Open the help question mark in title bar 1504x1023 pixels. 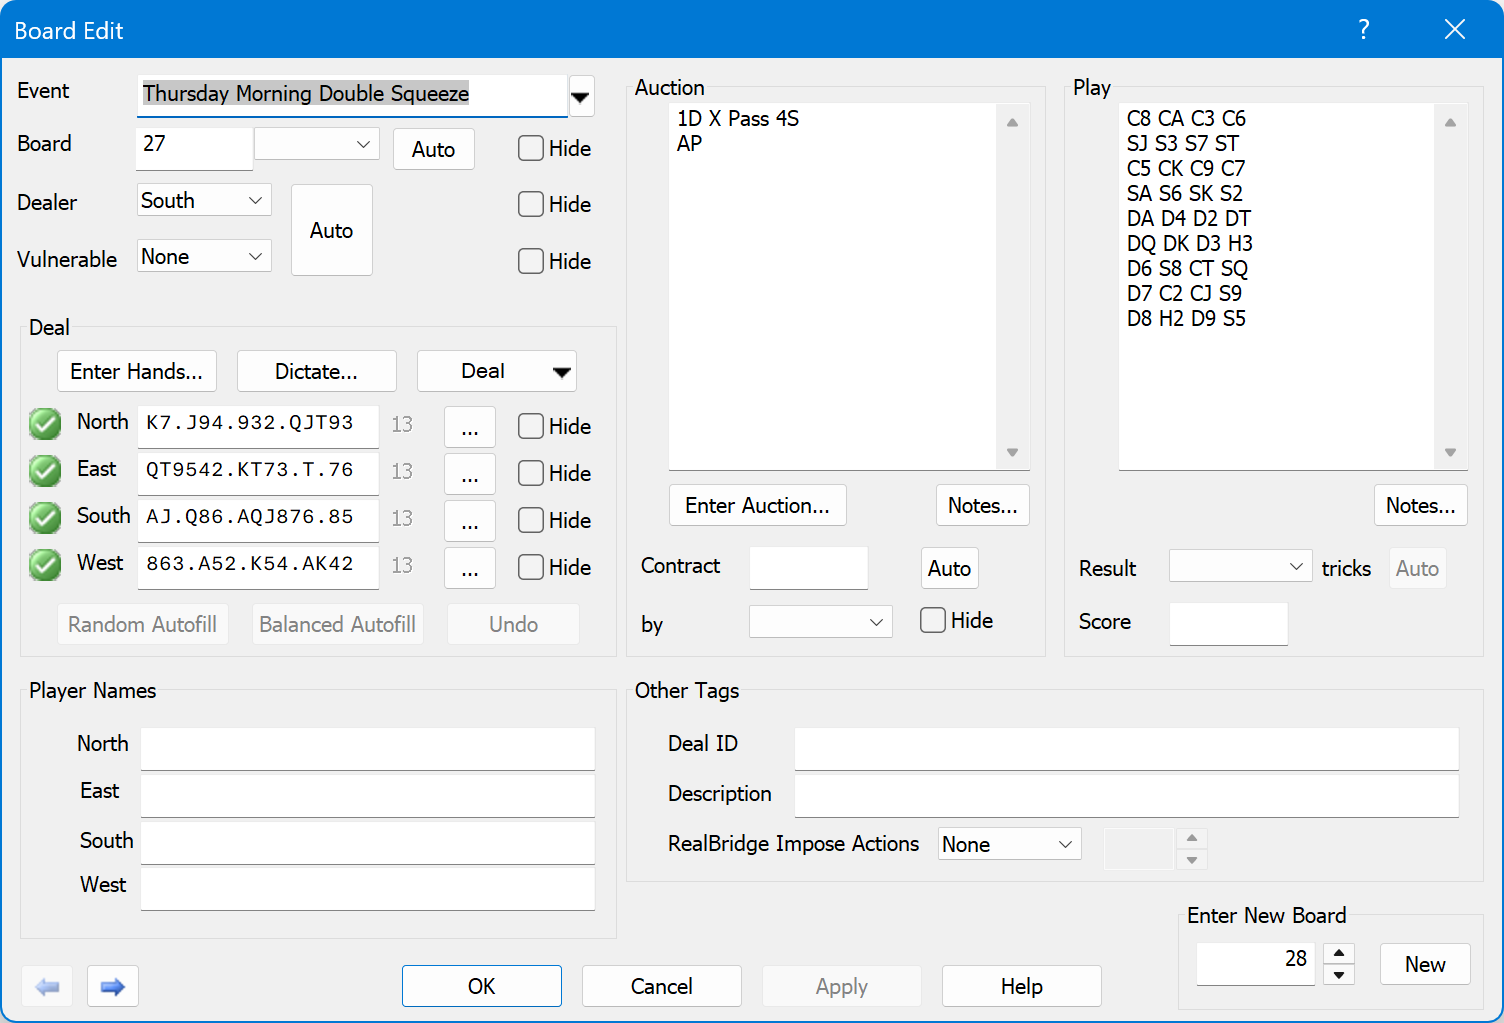[1364, 30]
